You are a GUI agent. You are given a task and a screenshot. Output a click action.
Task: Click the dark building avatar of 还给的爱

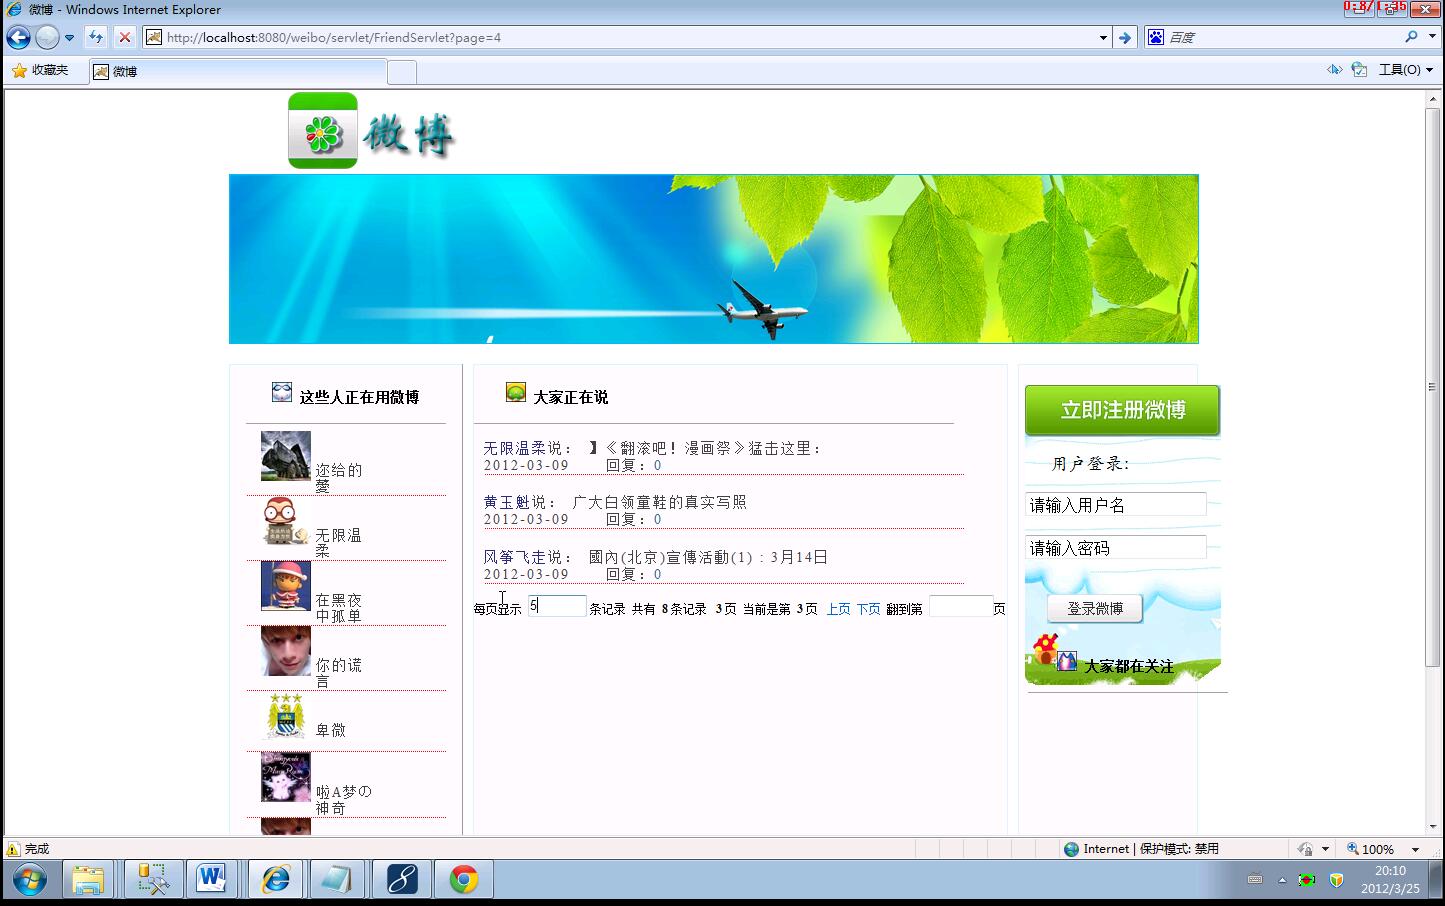click(285, 456)
